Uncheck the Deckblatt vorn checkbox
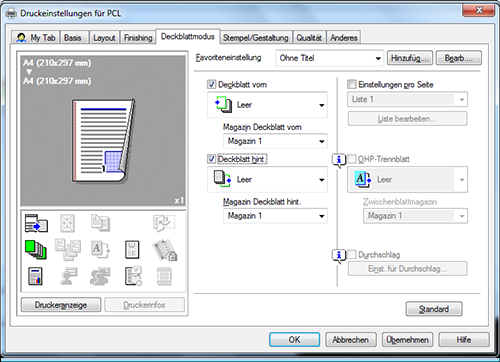The height and width of the screenshot is (362, 500). tap(211, 84)
